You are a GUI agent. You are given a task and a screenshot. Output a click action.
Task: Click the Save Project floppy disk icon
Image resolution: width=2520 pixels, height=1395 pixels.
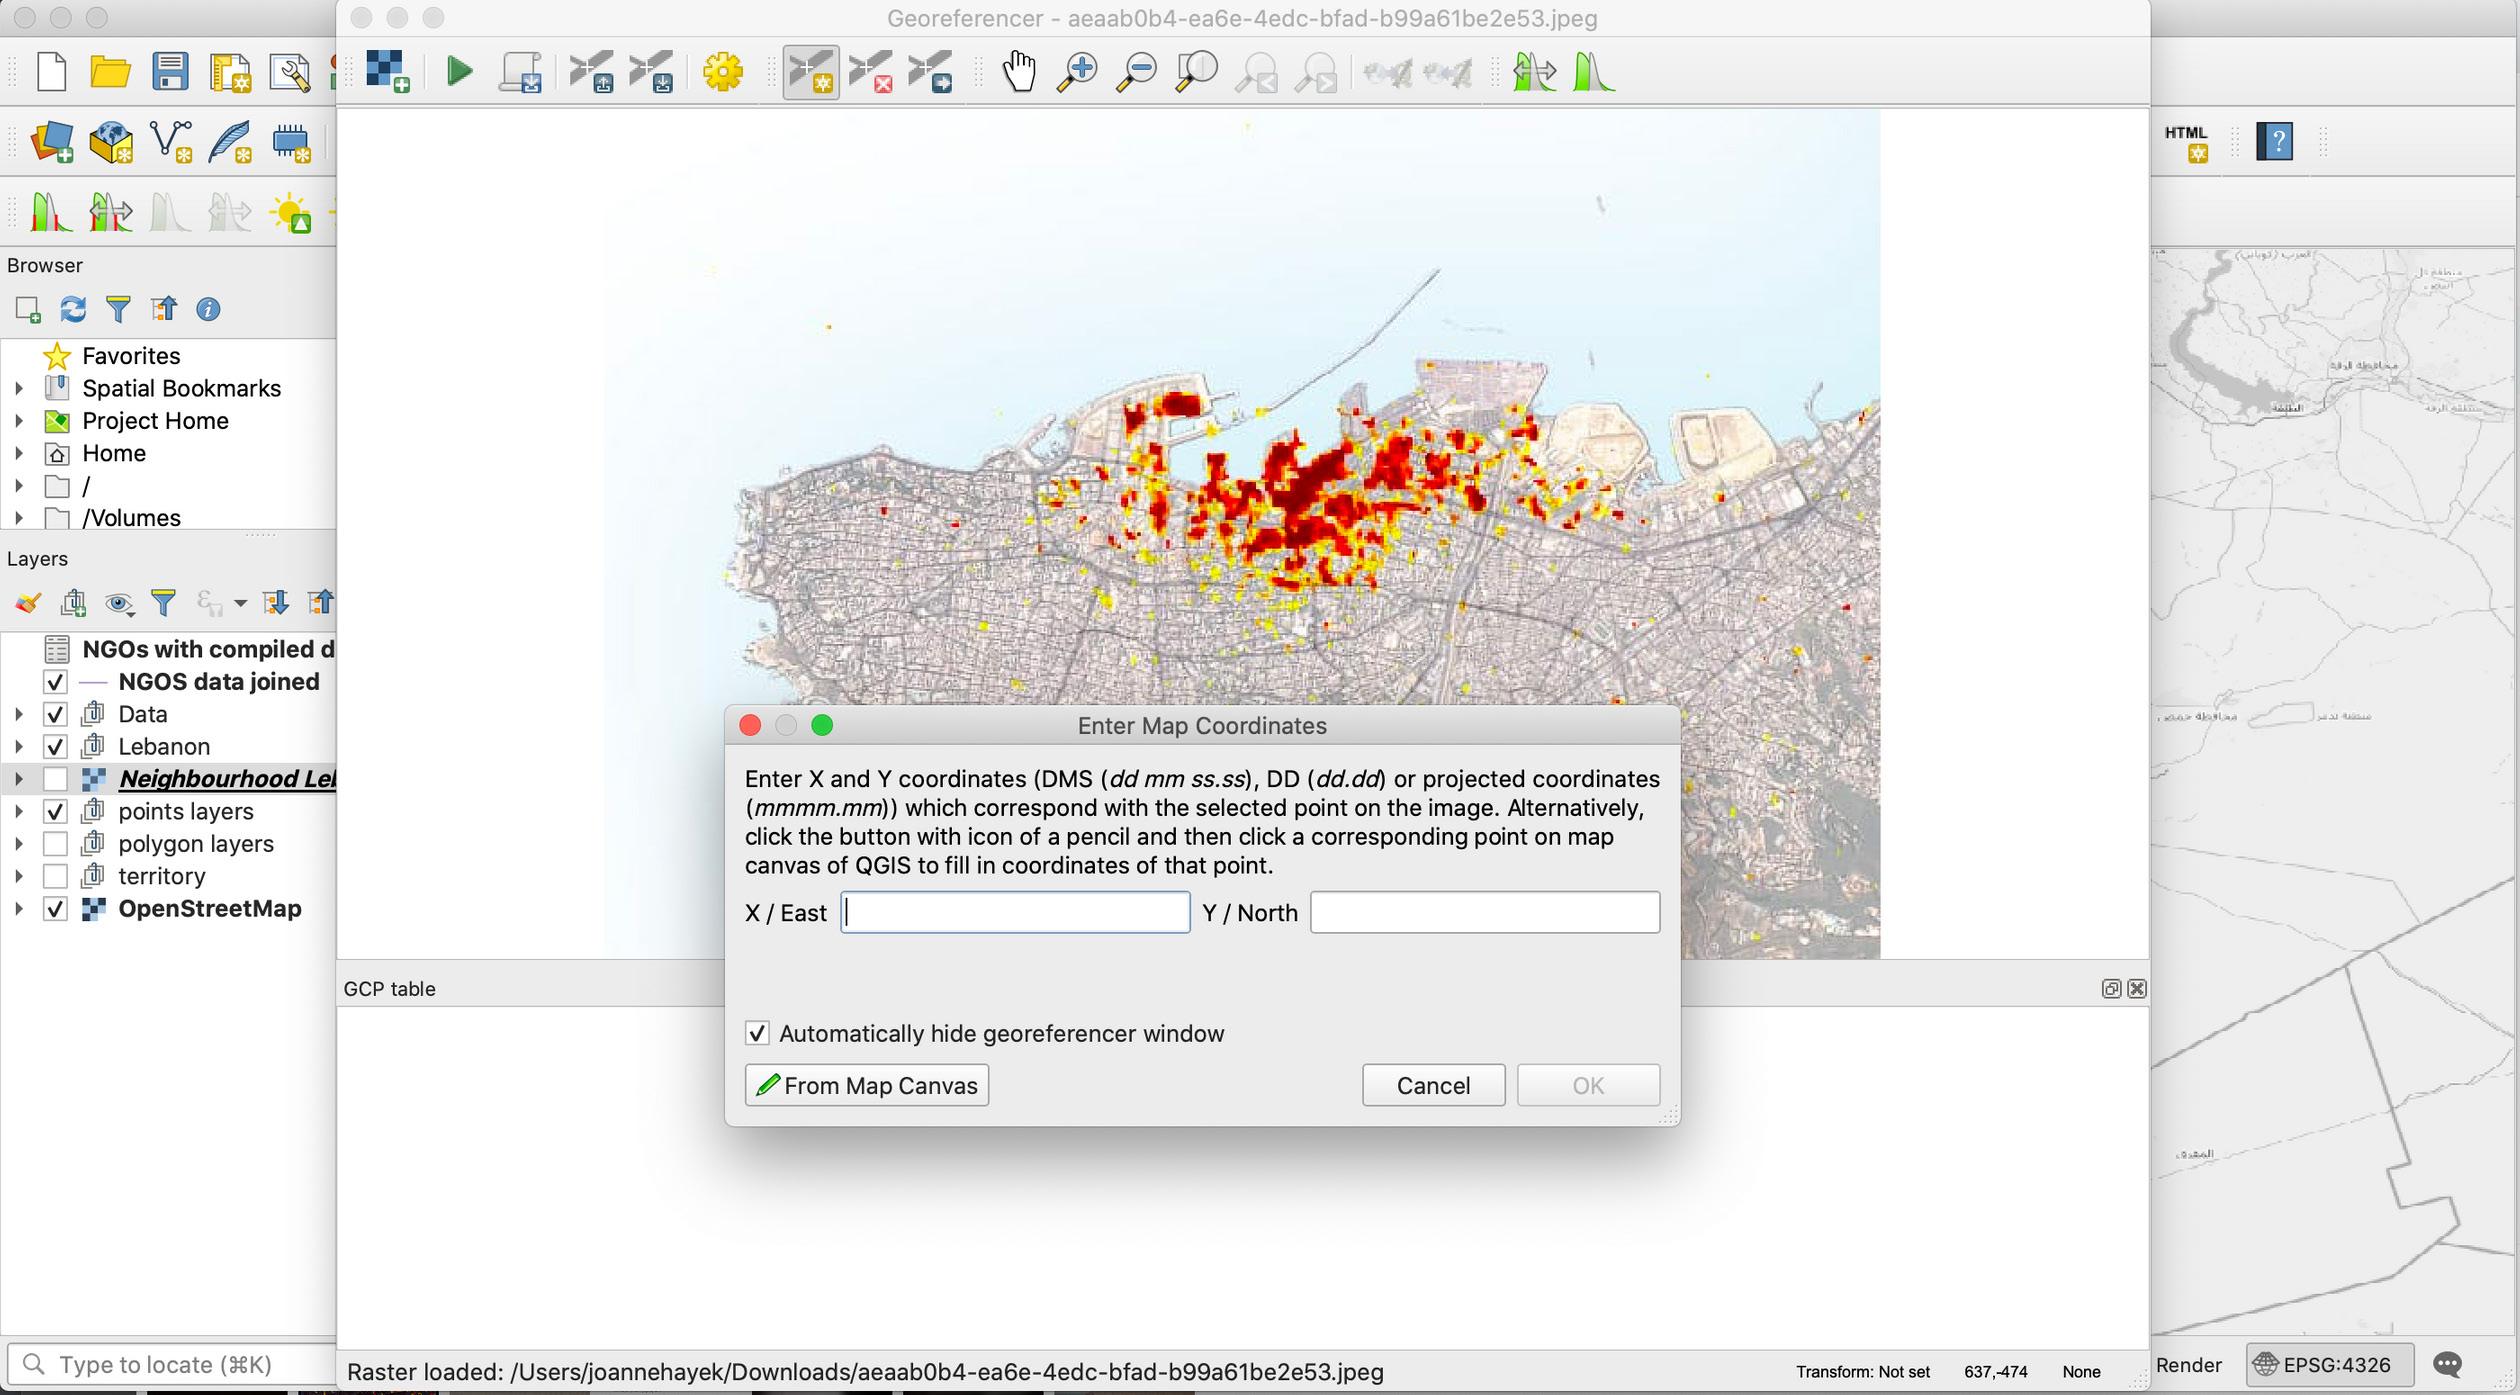170,72
